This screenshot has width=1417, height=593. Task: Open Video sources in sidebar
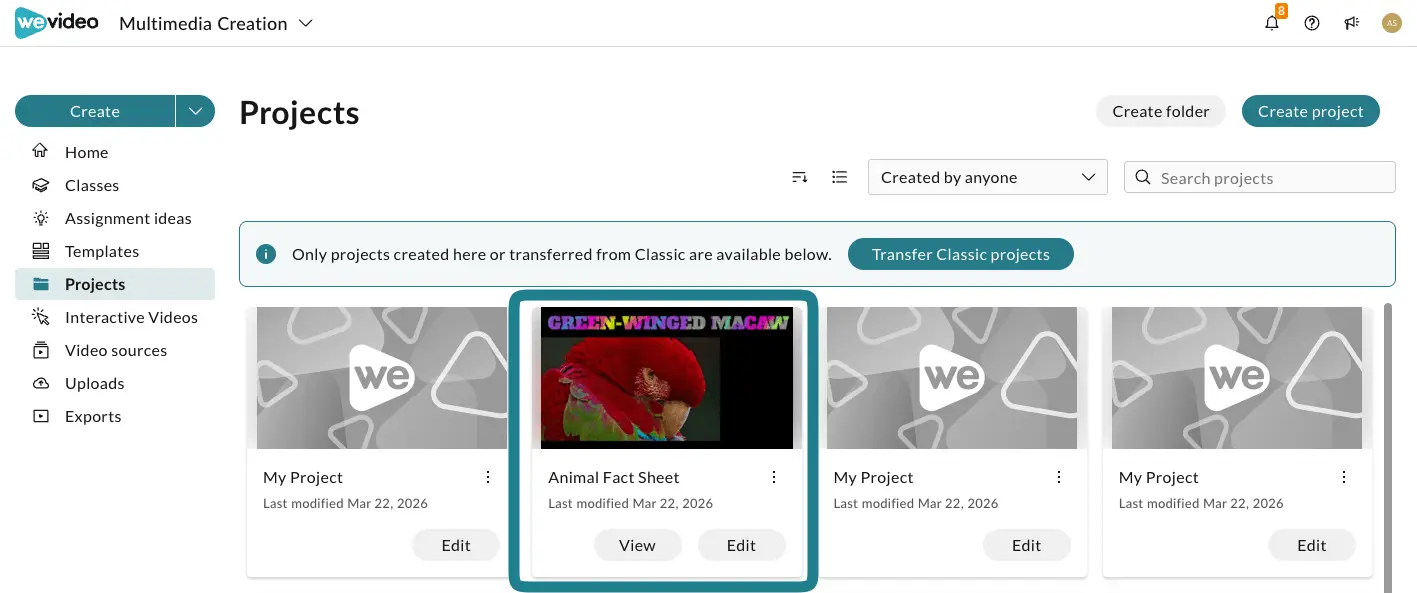[x=115, y=350]
